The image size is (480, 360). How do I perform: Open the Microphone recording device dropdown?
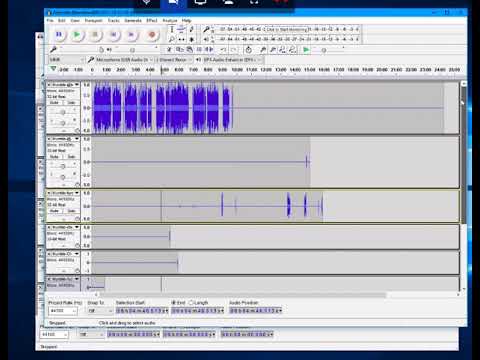pos(124,60)
